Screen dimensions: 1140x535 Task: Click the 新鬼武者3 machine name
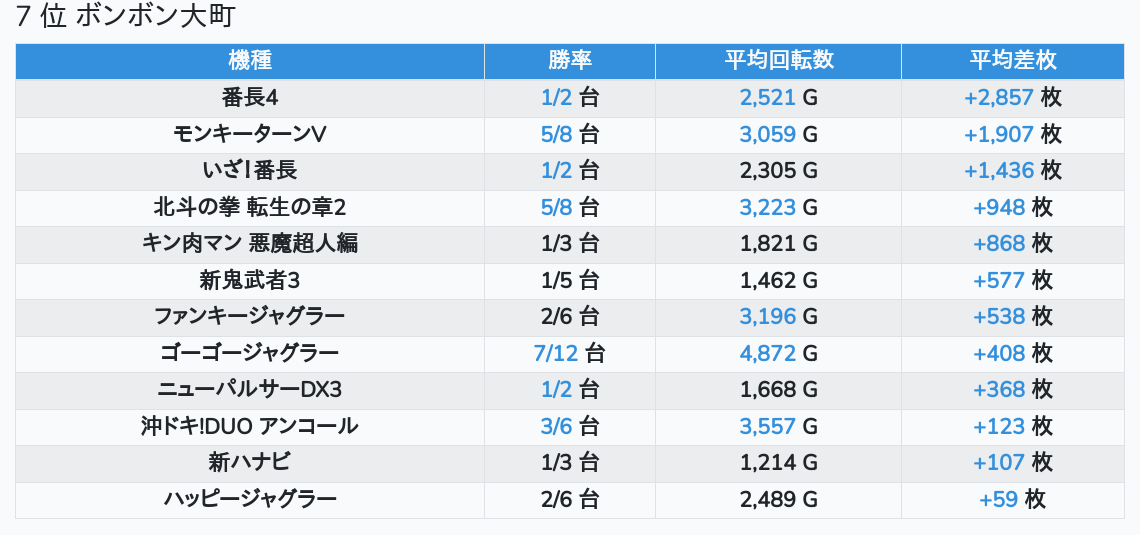pos(250,280)
